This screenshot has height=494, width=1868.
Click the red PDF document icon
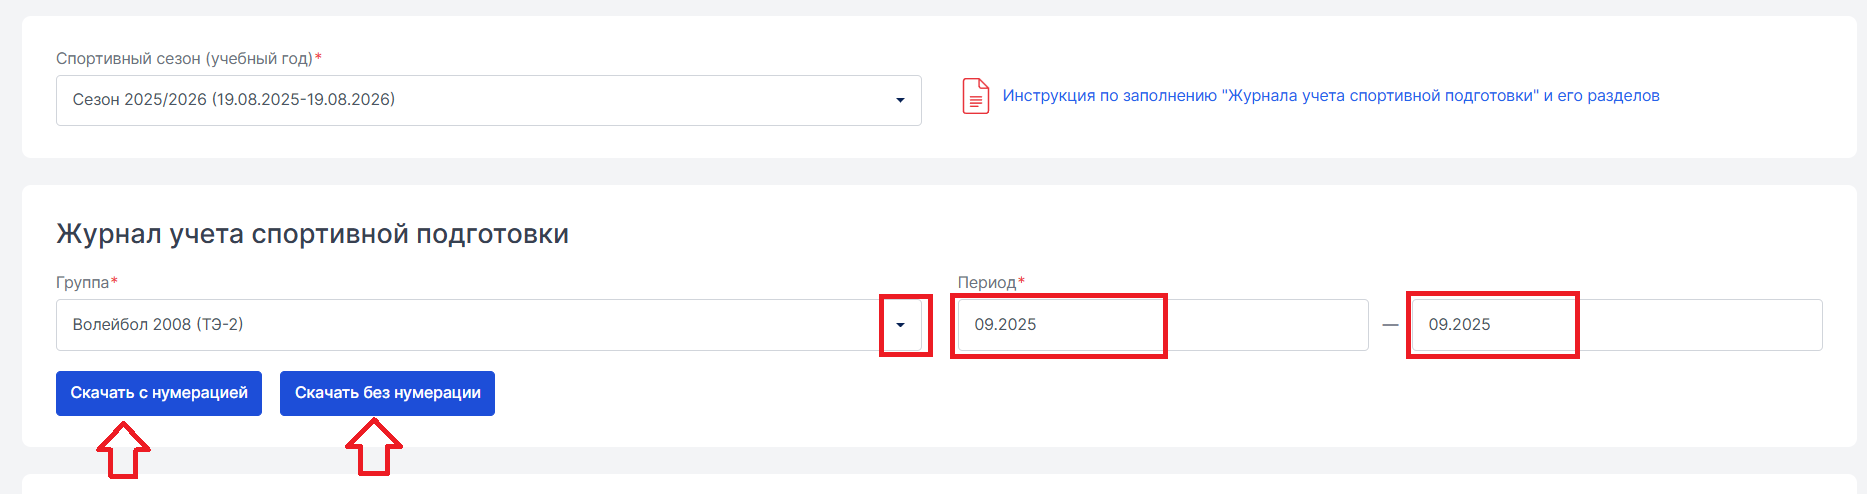pyautogui.click(x=975, y=96)
